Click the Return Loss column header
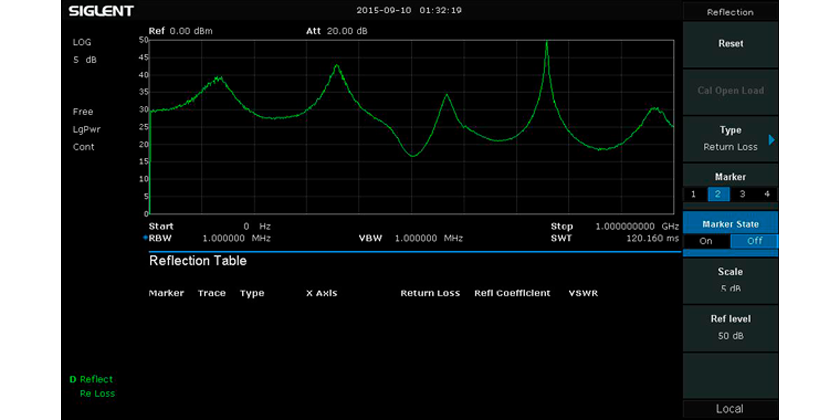Screen dimensions: 840x420 (430, 293)
